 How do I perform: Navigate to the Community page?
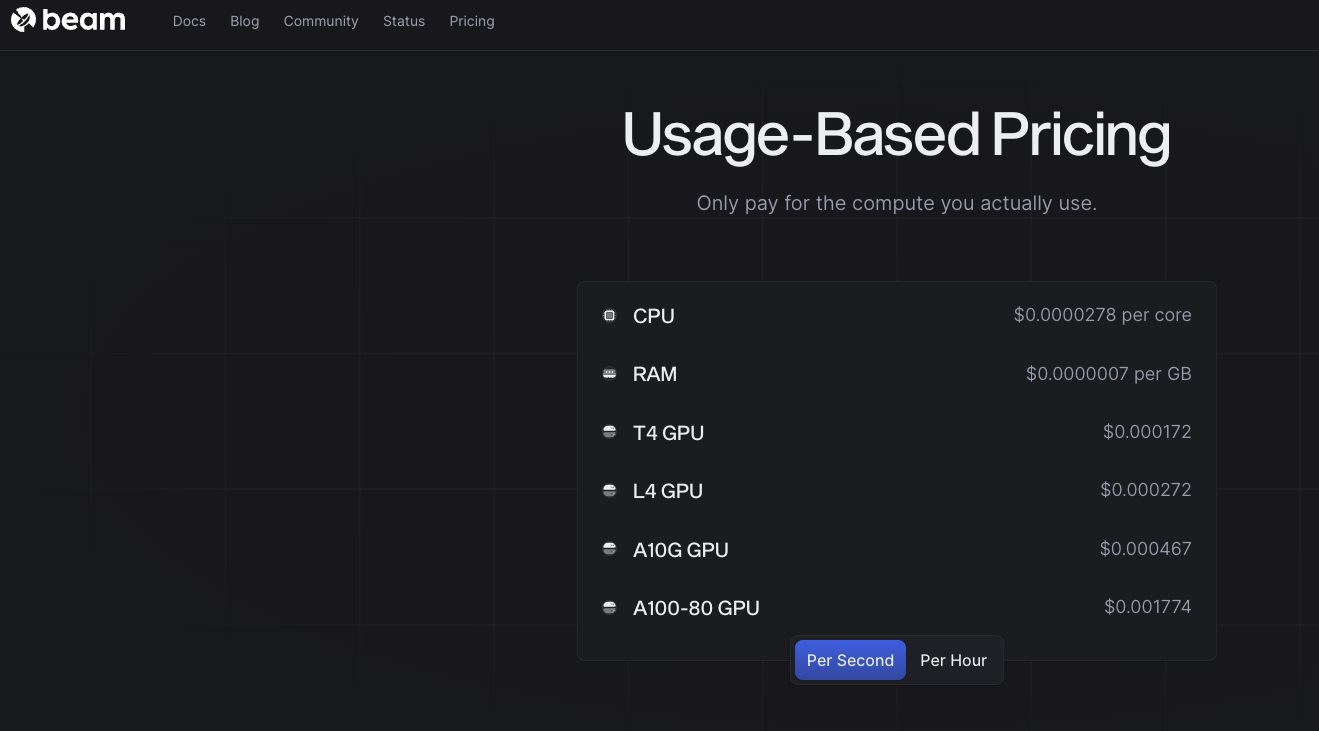pyautogui.click(x=320, y=21)
